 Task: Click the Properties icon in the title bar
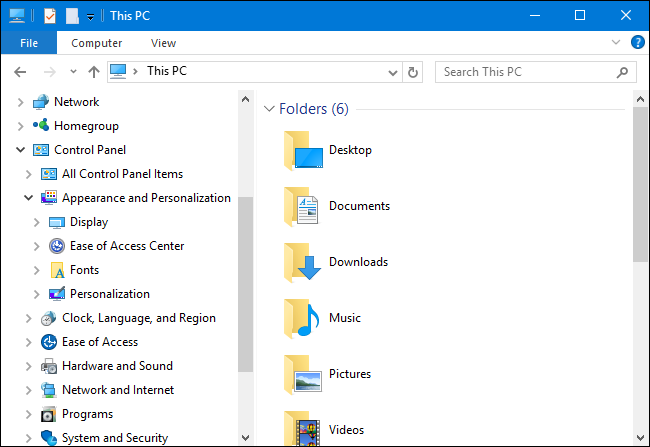point(51,16)
